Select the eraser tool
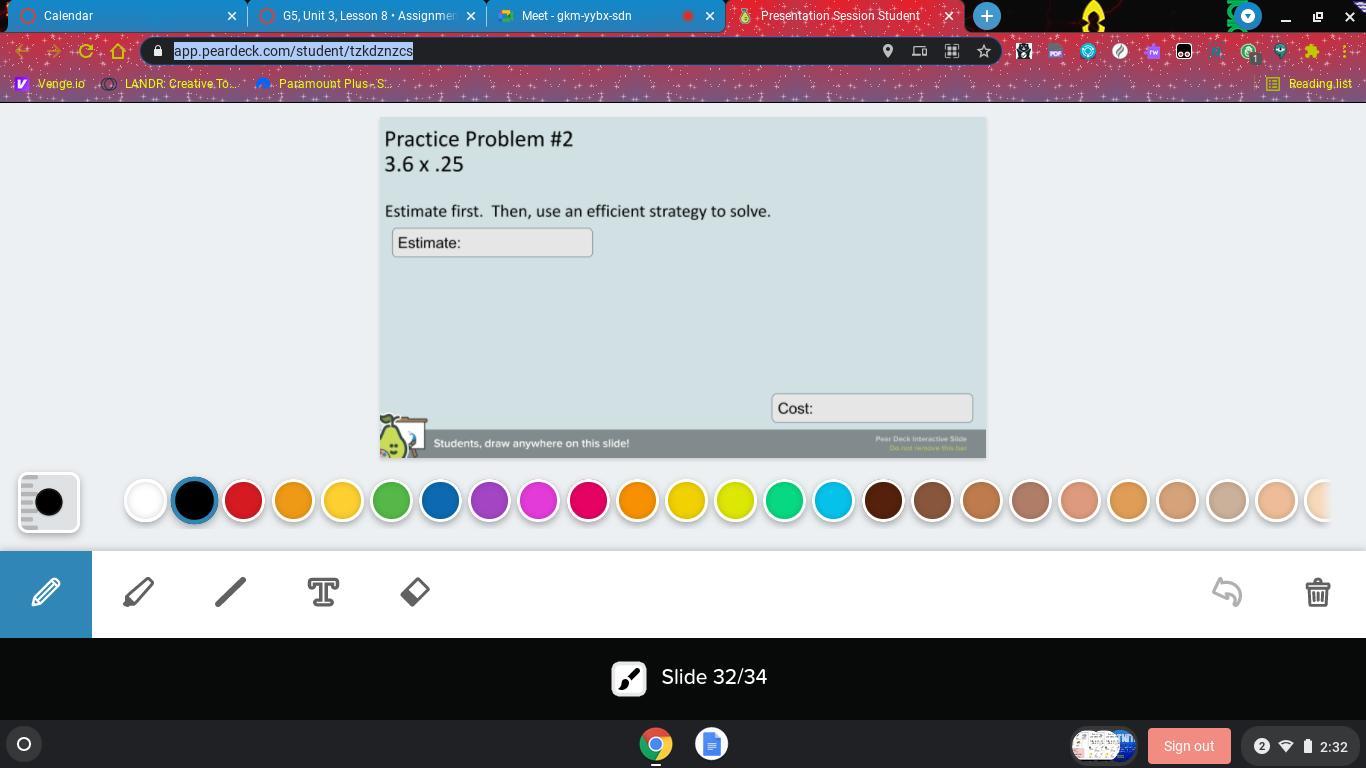The height and width of the screenshot is (768, 1366). pos(415,592)
